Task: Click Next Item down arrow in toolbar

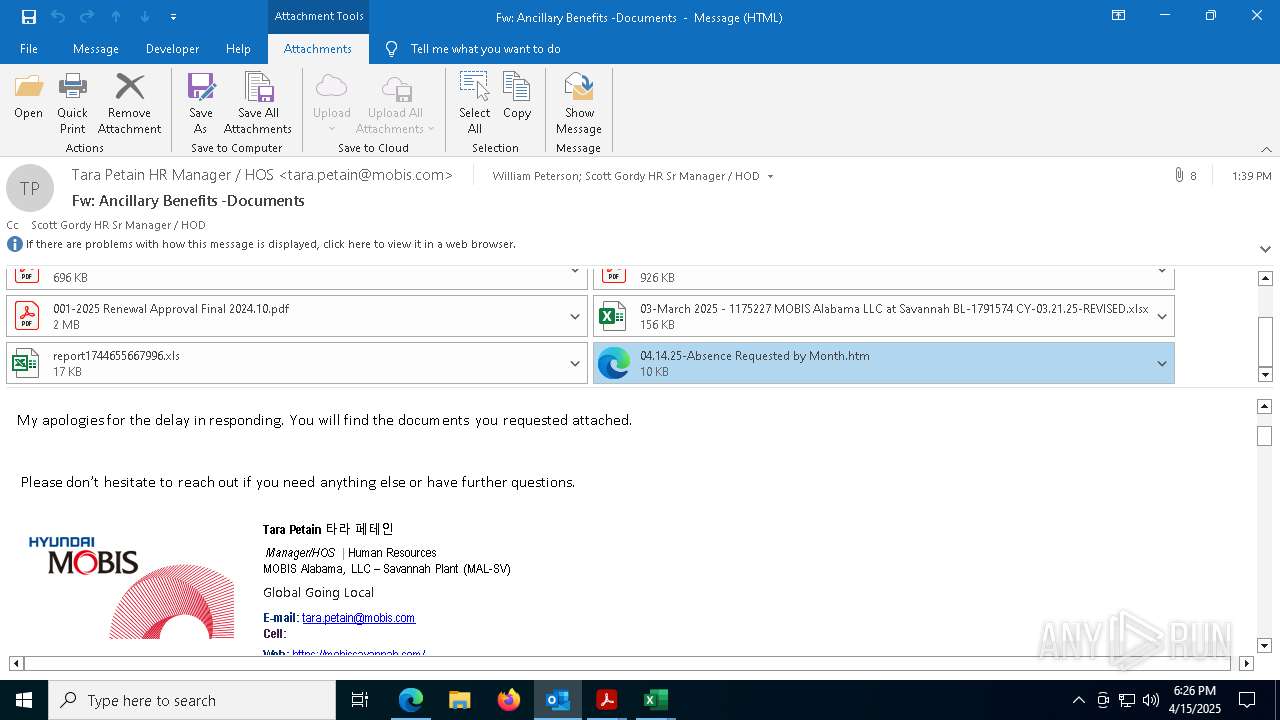Action: coord(145,16)
